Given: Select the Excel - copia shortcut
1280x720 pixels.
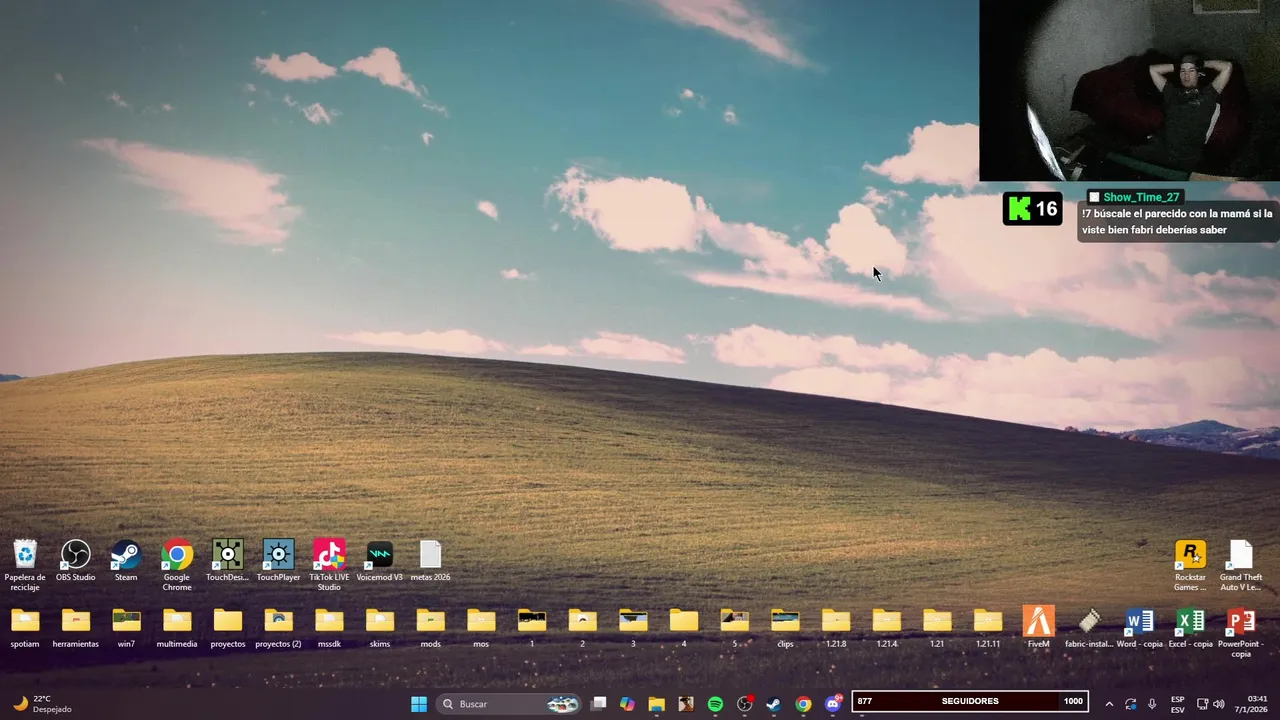Looking at the screenshot, I should tap(1190, 629).
